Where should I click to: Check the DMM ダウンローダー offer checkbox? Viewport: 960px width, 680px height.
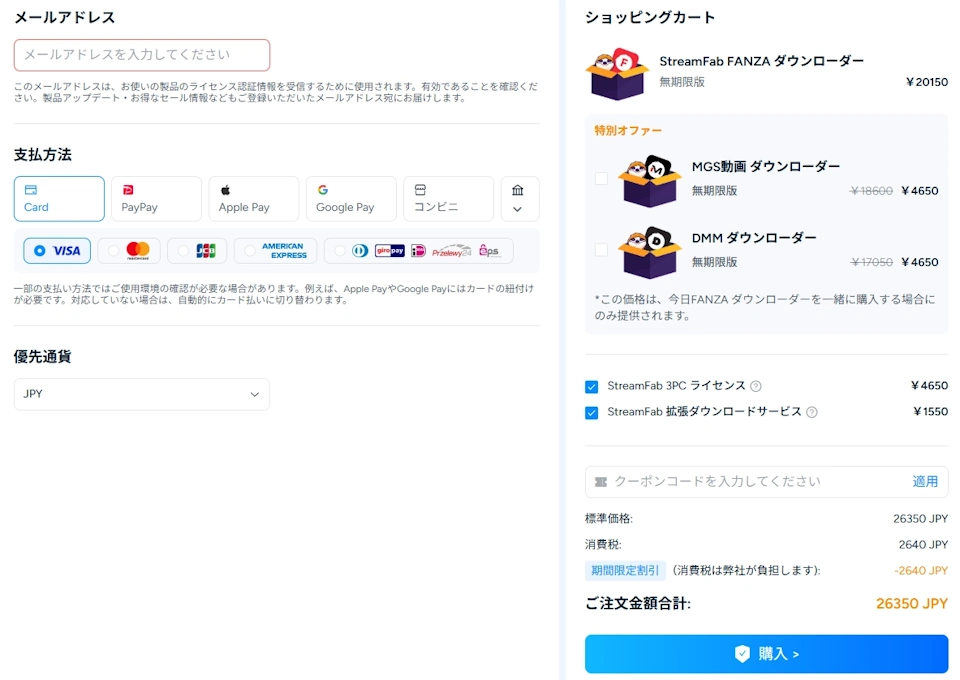pos(601,250)
